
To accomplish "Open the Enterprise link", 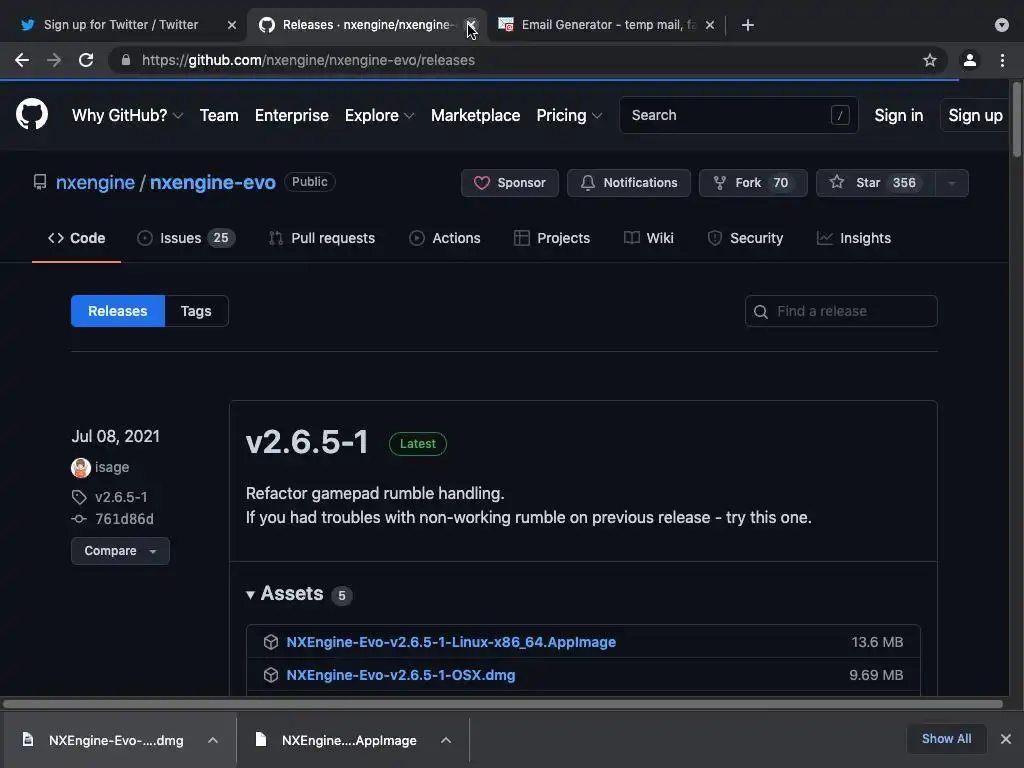I will (x=292, y=116).
